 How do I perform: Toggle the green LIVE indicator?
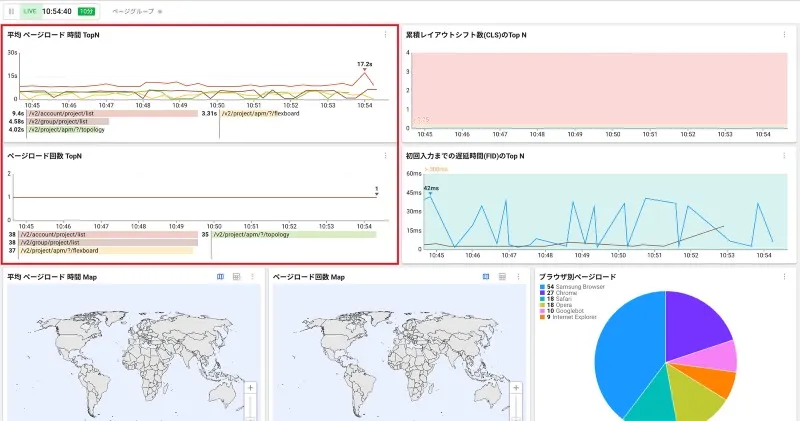30,11
